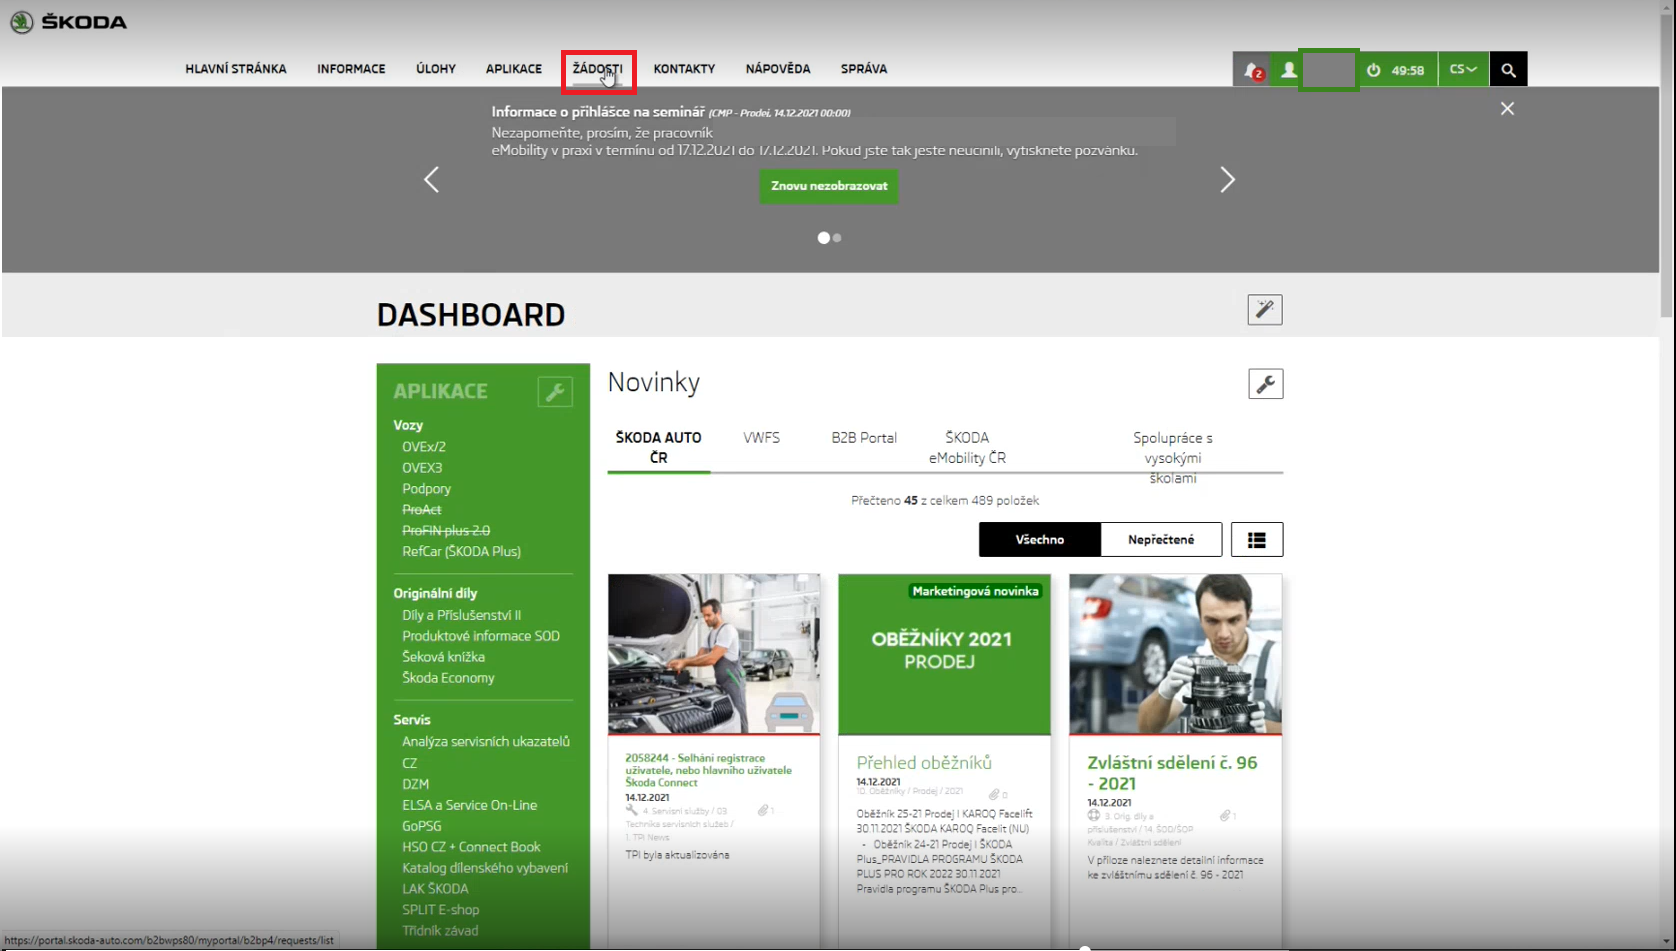This screenshot has width=1676, height=951.
Task: Open the OVEX3 application link
Action: tap(422, 468)
